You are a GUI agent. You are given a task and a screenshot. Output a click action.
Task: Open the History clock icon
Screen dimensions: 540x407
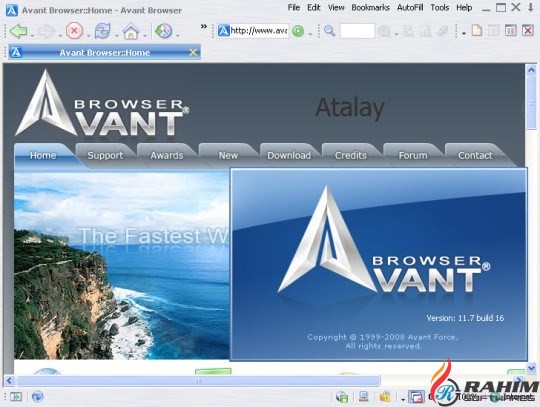pos(164,31)
